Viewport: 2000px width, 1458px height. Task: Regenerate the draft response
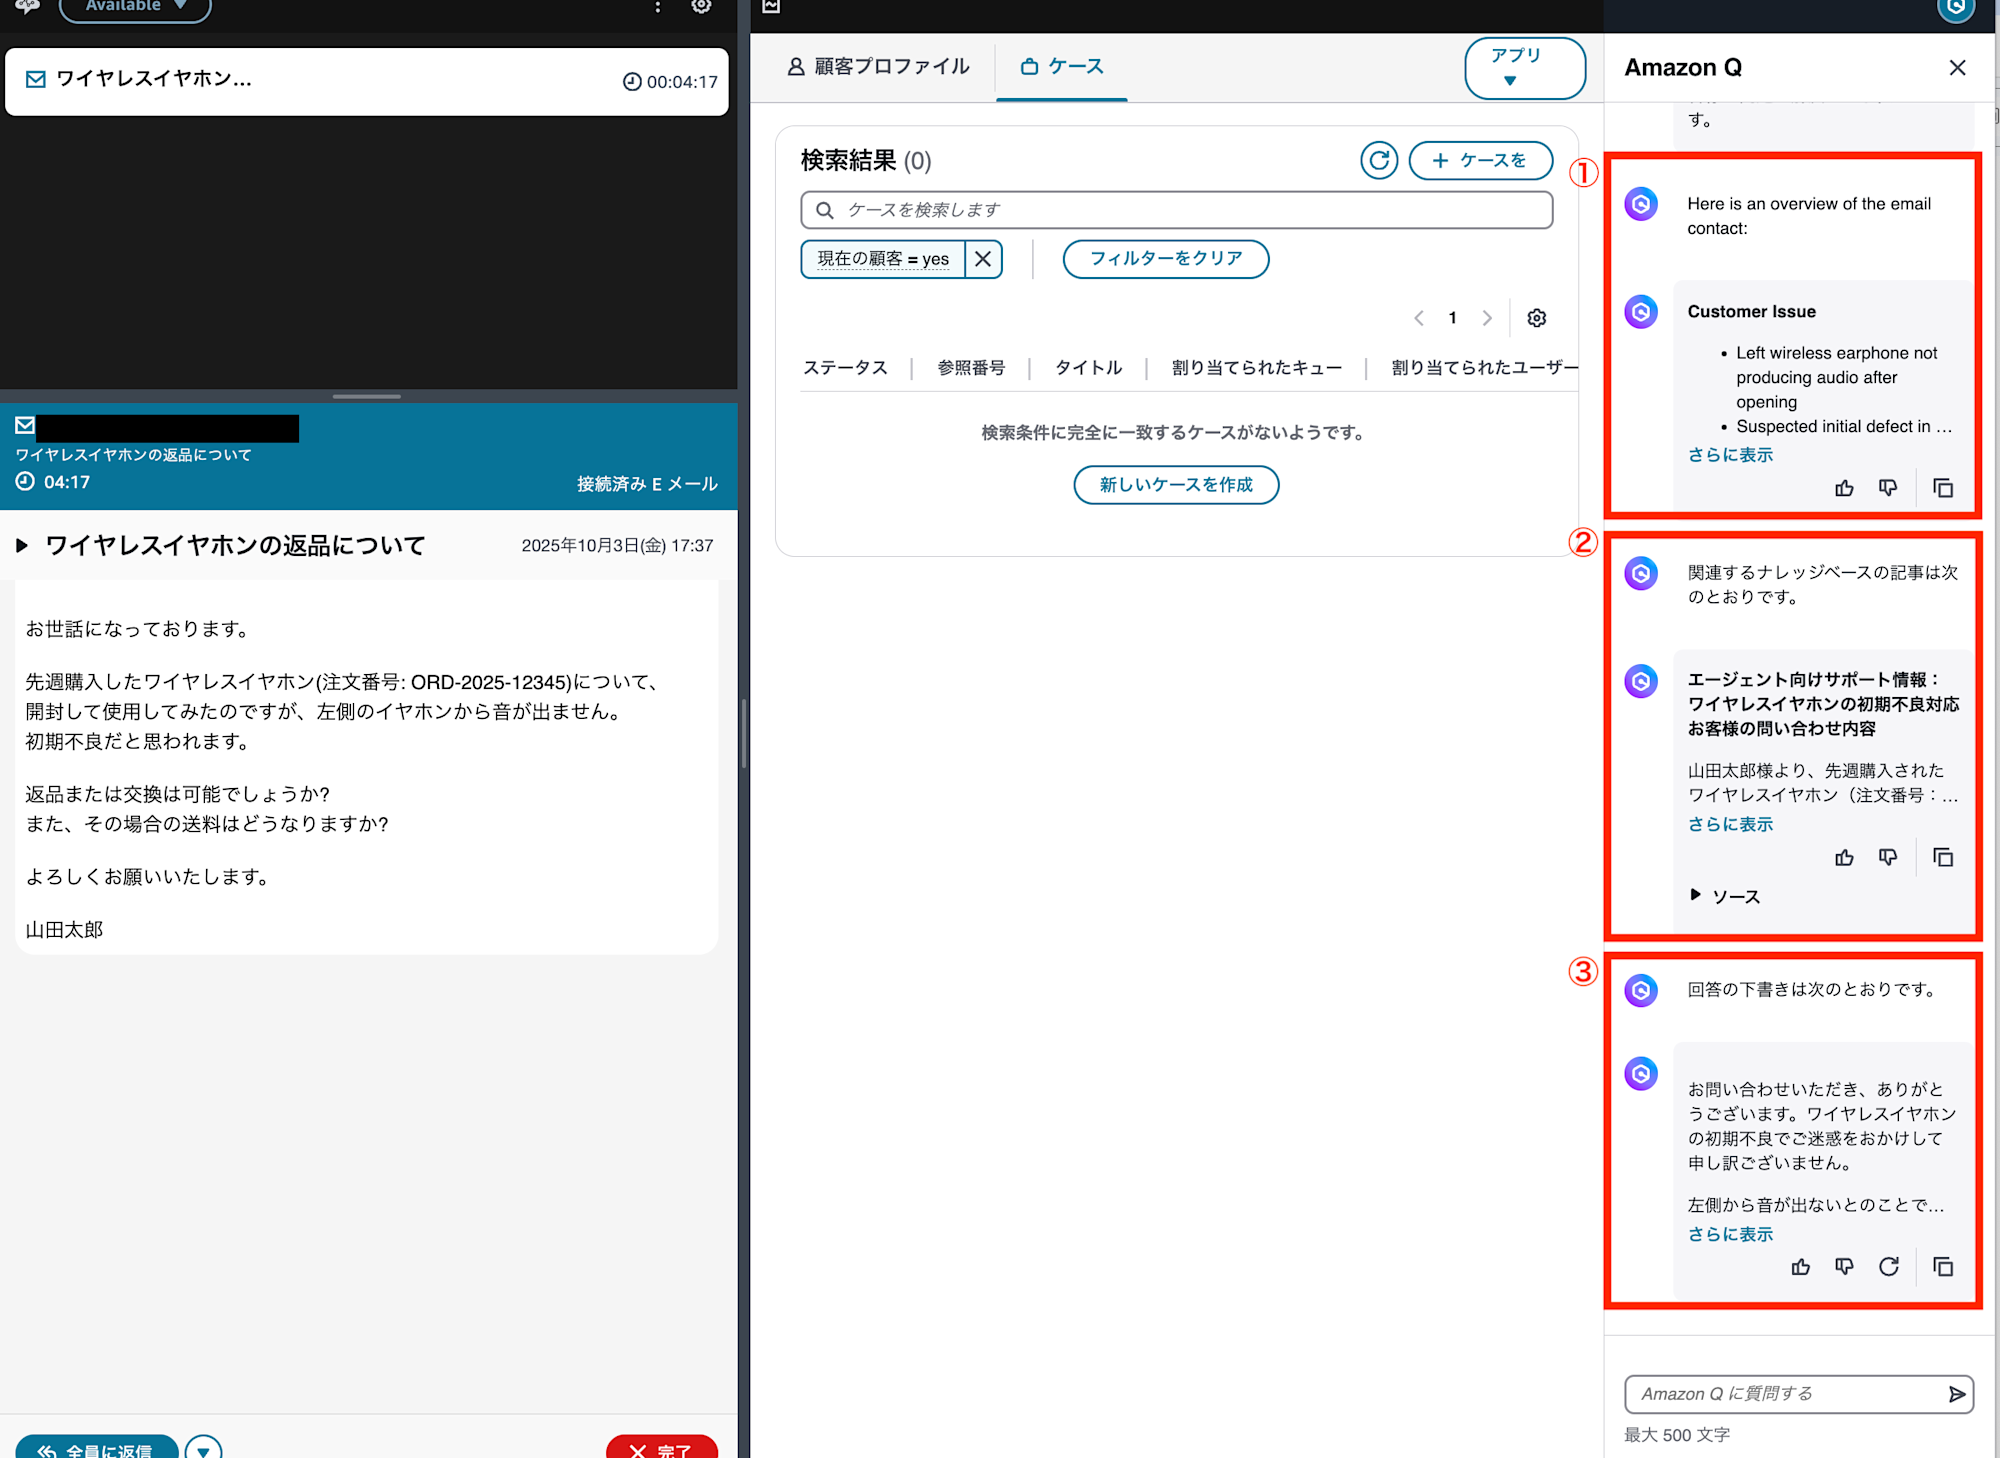coord(1888,1267)
